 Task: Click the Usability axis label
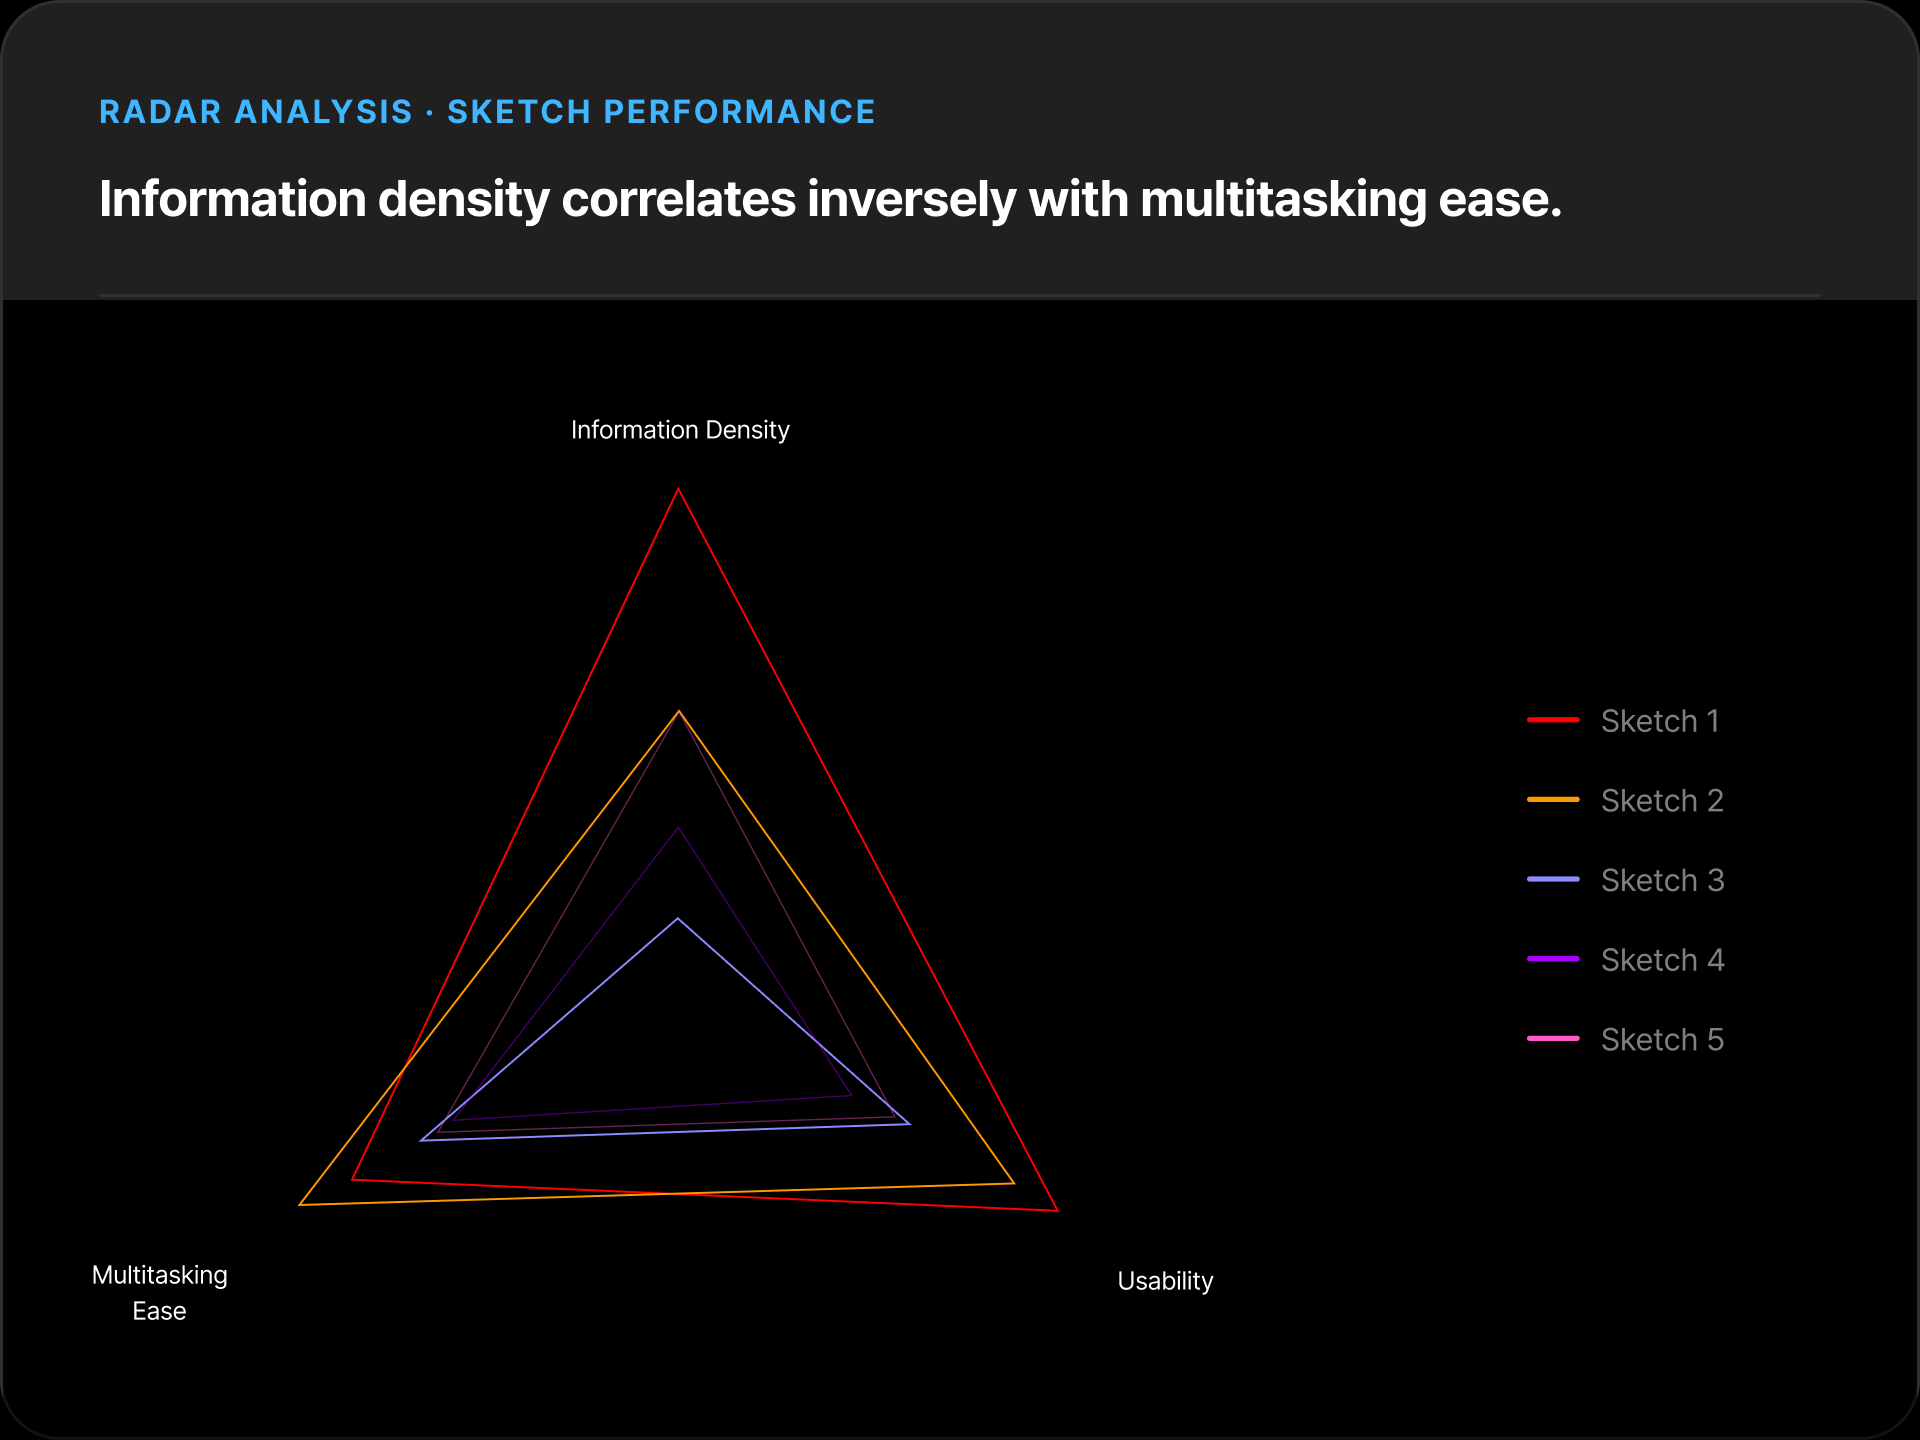(1165, 1281)
